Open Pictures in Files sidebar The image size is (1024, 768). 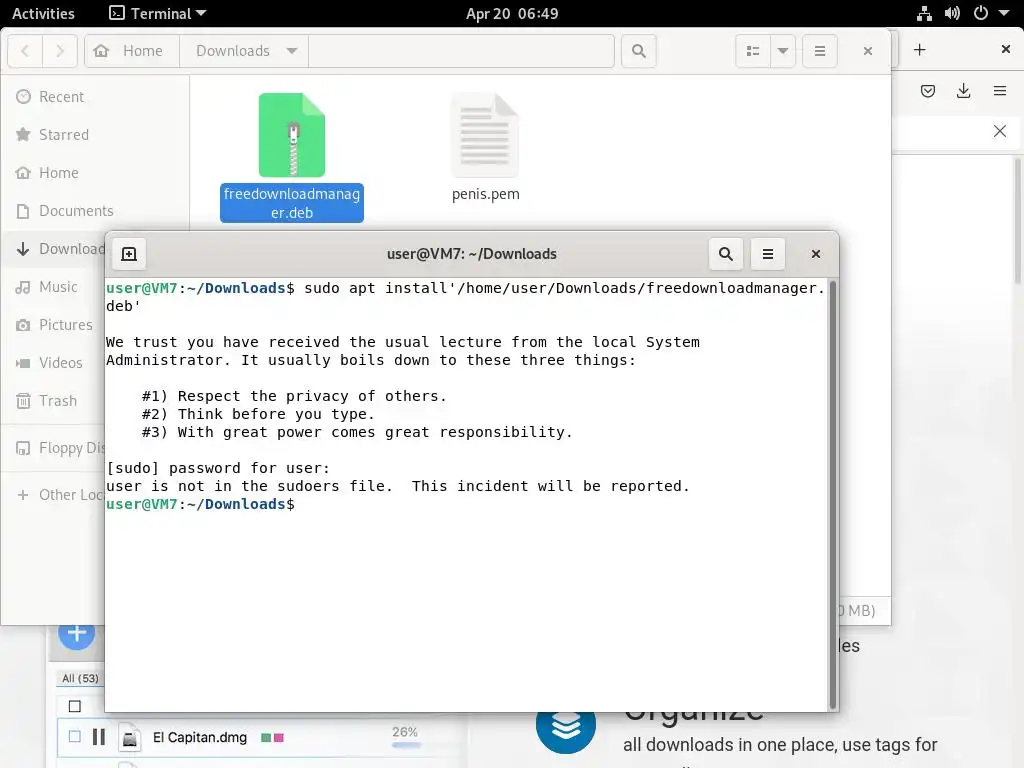(x=54, y=325)
